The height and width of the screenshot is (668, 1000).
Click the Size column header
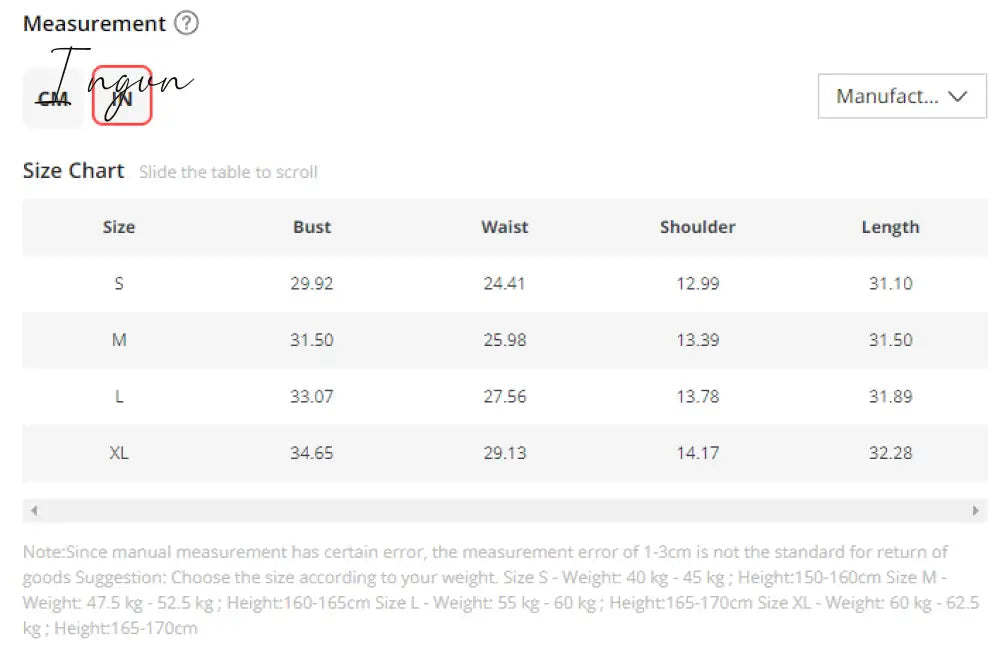119,227
